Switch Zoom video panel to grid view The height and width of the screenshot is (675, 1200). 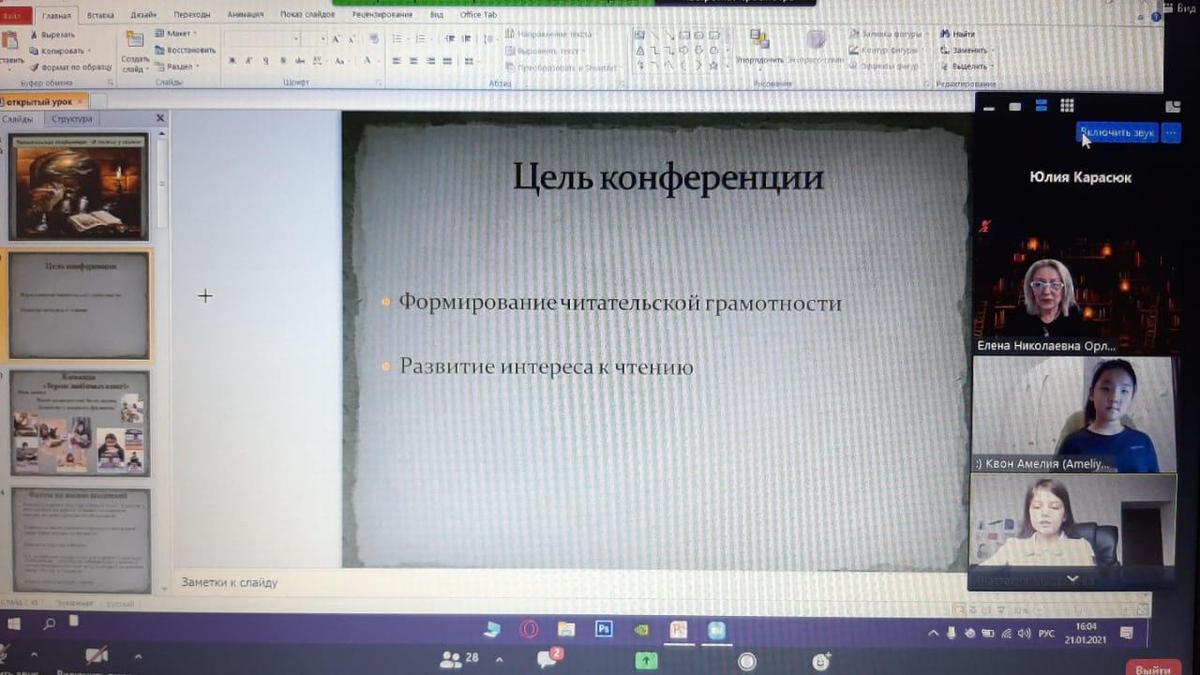click(1067, 106)
